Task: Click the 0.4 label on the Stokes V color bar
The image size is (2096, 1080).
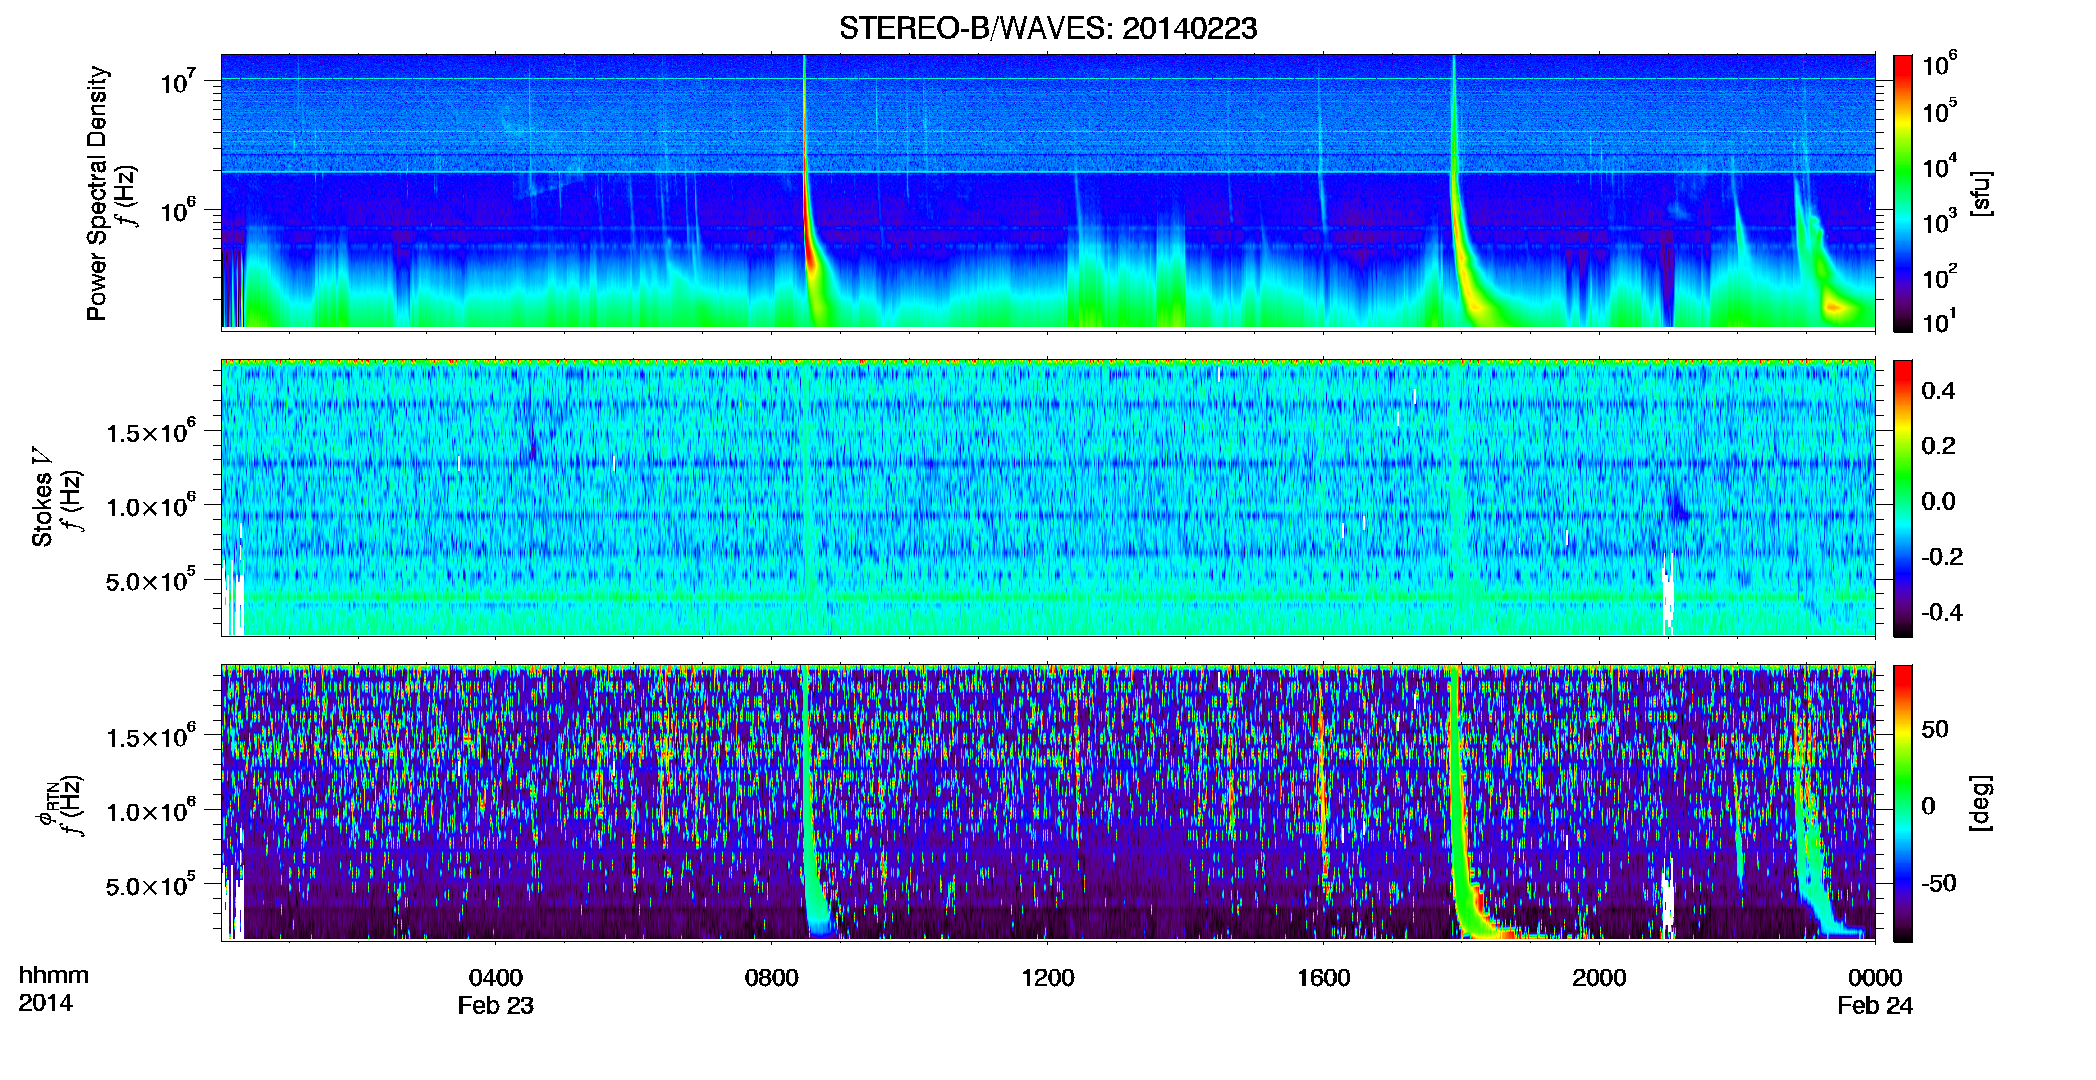Action: click(x=1938, y=391)
